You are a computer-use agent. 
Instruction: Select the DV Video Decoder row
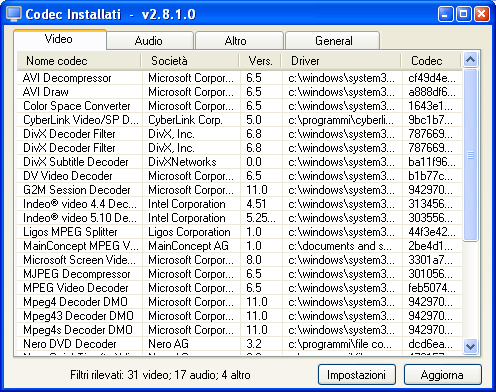[x=239, y=176]
